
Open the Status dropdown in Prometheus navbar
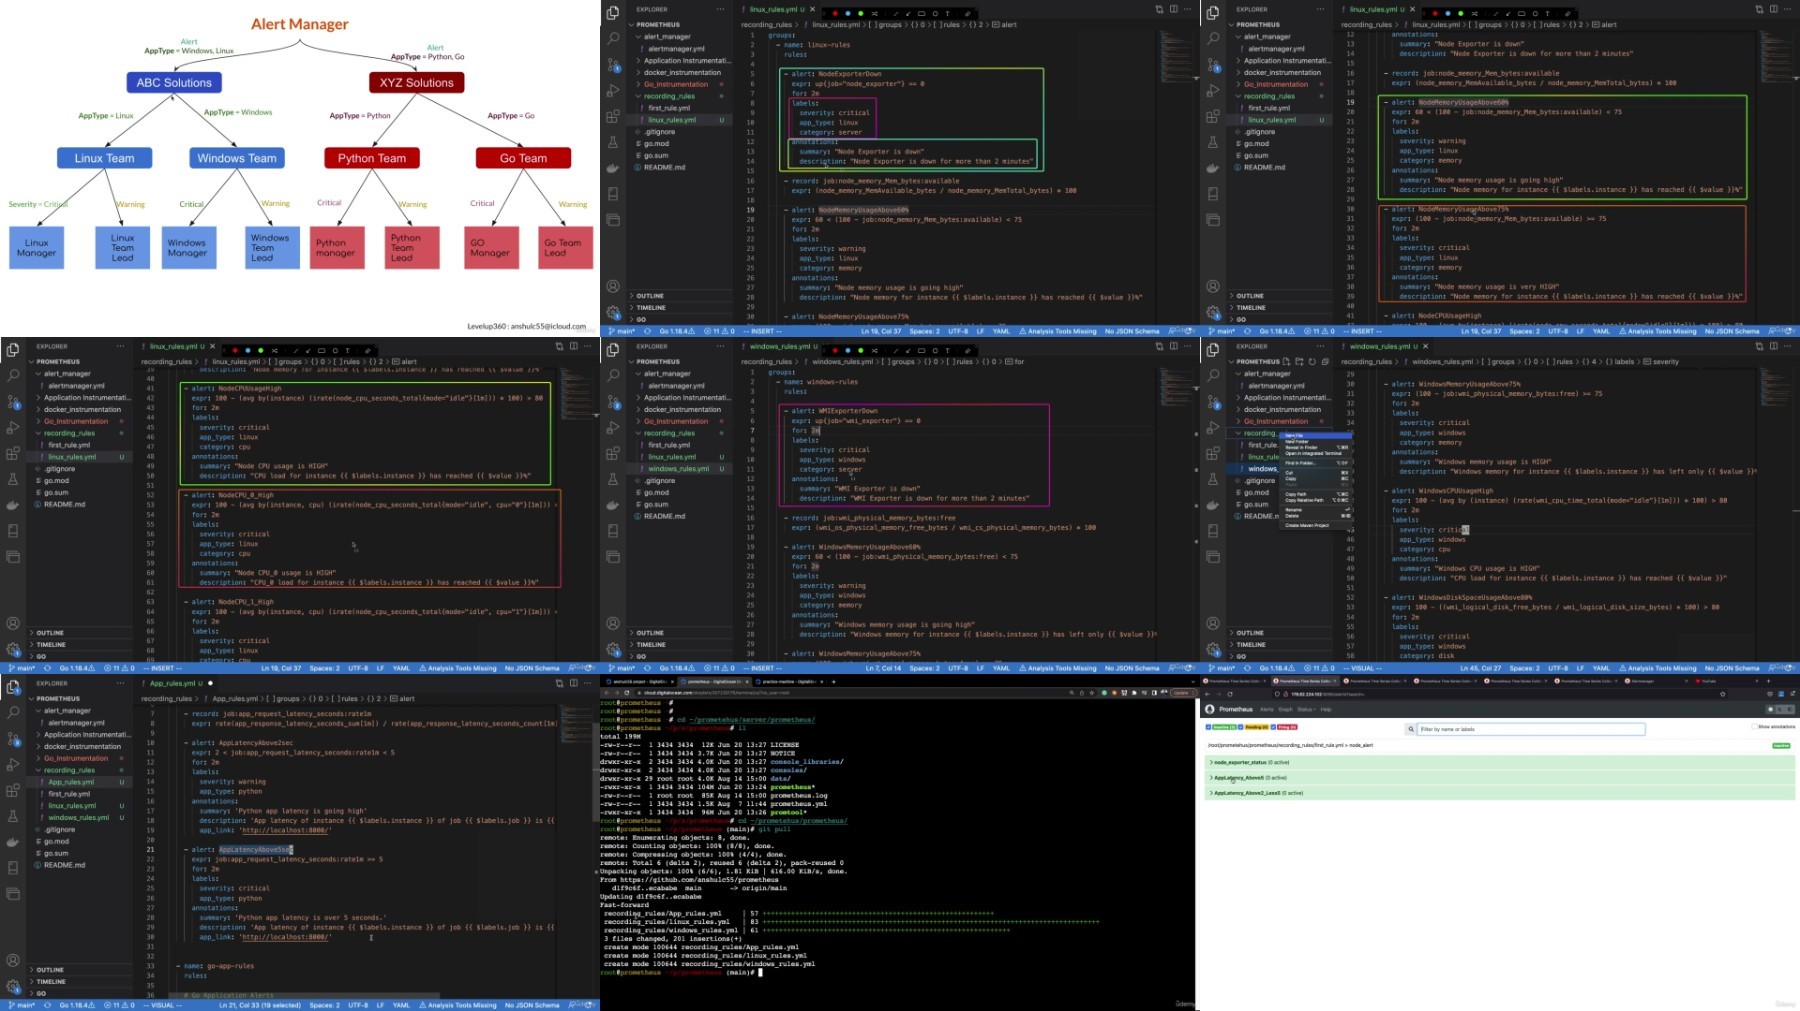tap(1306, 709)
